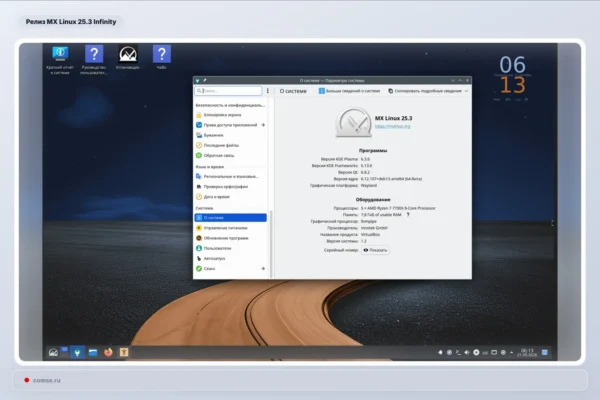Click the AMD Ryzen 7 processor value
Image resolution: width=600 pixels, height=400 pixels.
(x=398, y=208)
